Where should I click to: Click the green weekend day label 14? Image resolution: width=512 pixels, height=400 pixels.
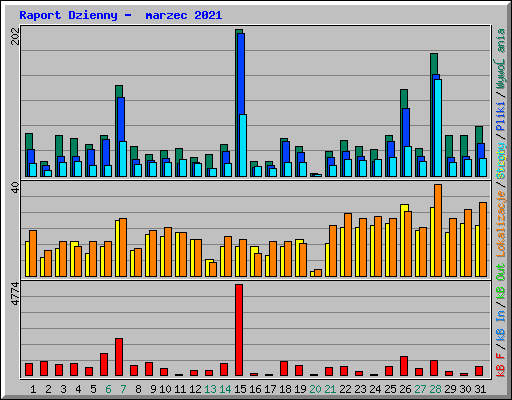[225, 389]
